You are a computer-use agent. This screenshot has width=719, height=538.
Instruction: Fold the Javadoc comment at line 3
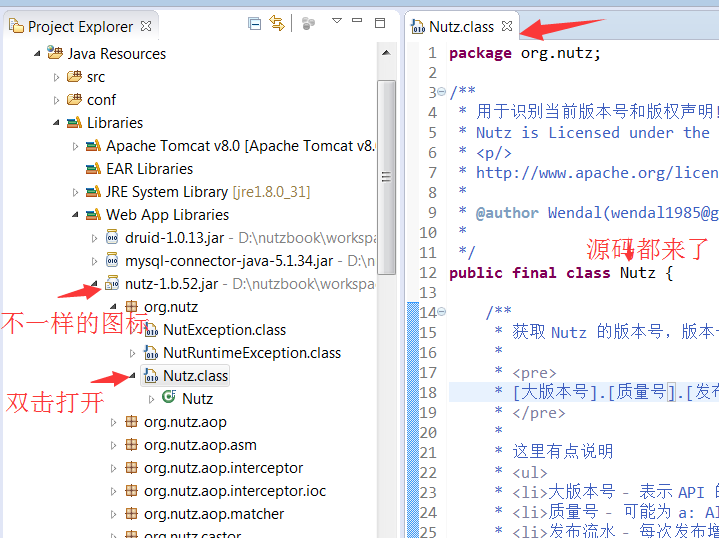(x=441, y=92)
